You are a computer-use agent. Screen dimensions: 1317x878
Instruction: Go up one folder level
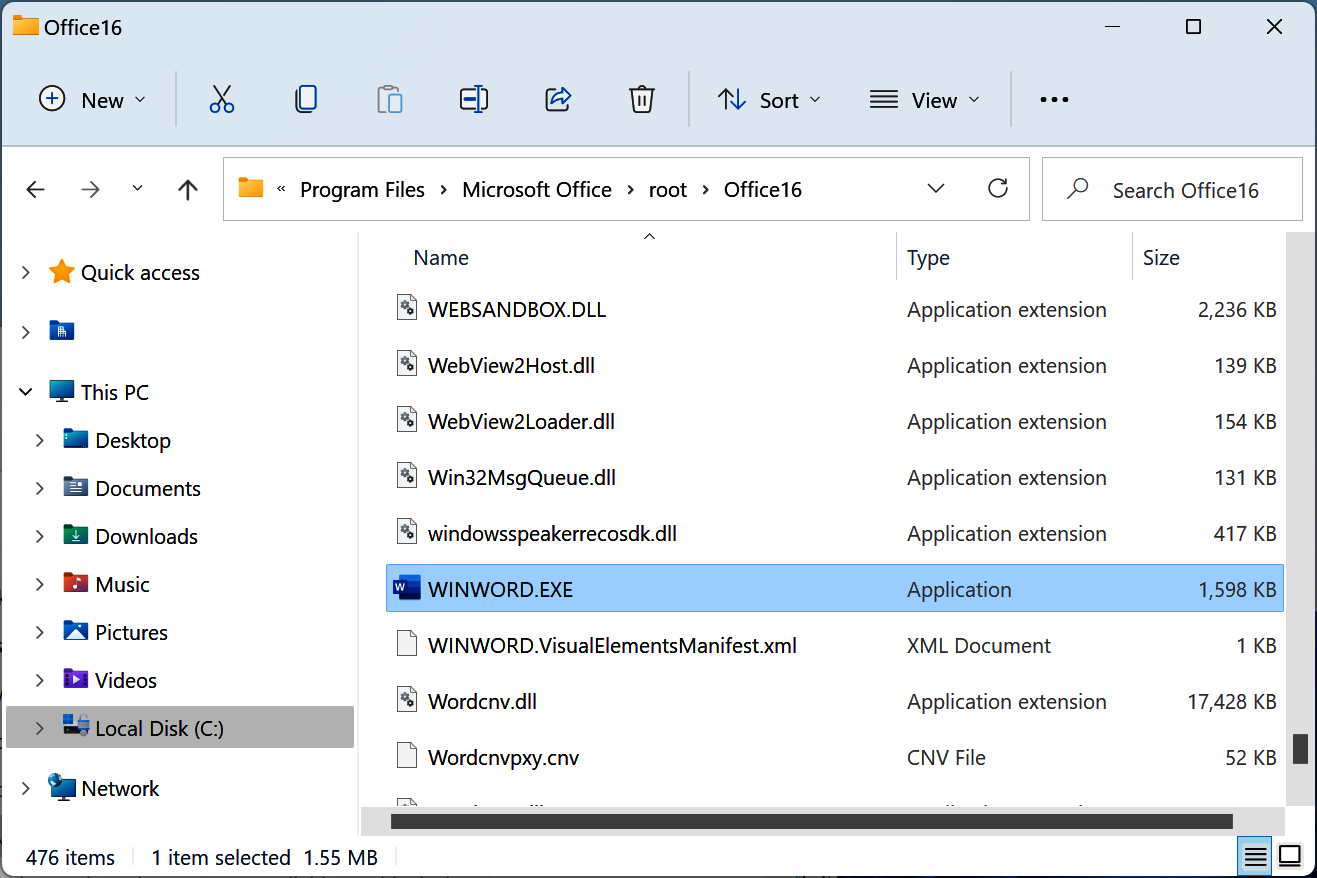click(x=188, y=189)
